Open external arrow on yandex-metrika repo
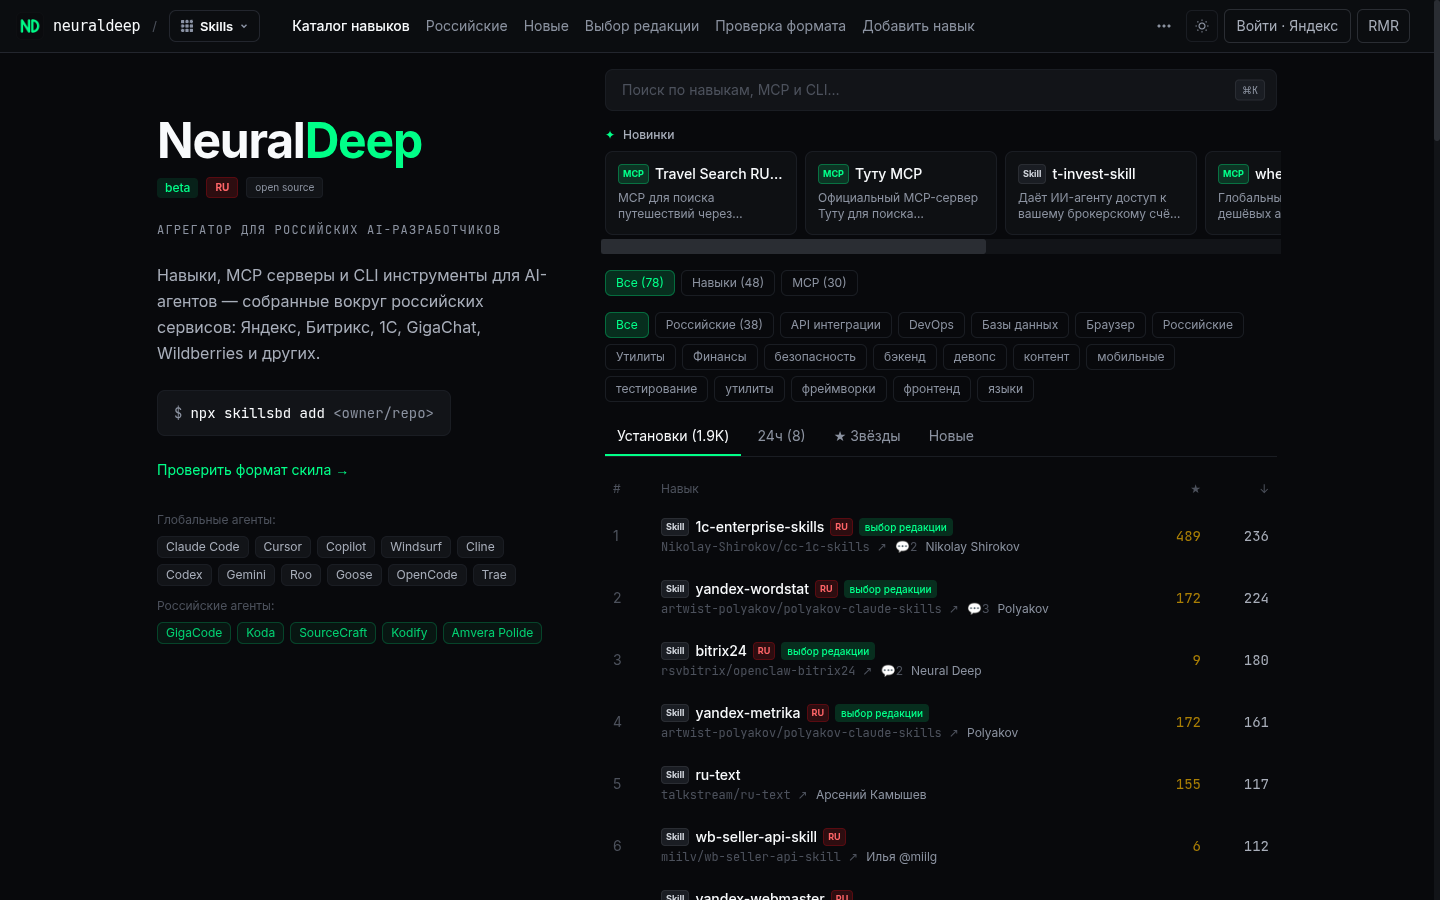This screenshot has width=1440, height=900. tap(954, 733)
